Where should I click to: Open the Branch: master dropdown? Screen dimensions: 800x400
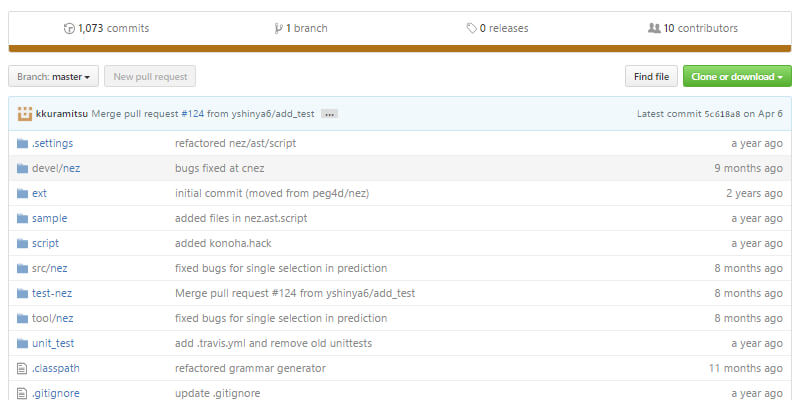click(53, 76)
